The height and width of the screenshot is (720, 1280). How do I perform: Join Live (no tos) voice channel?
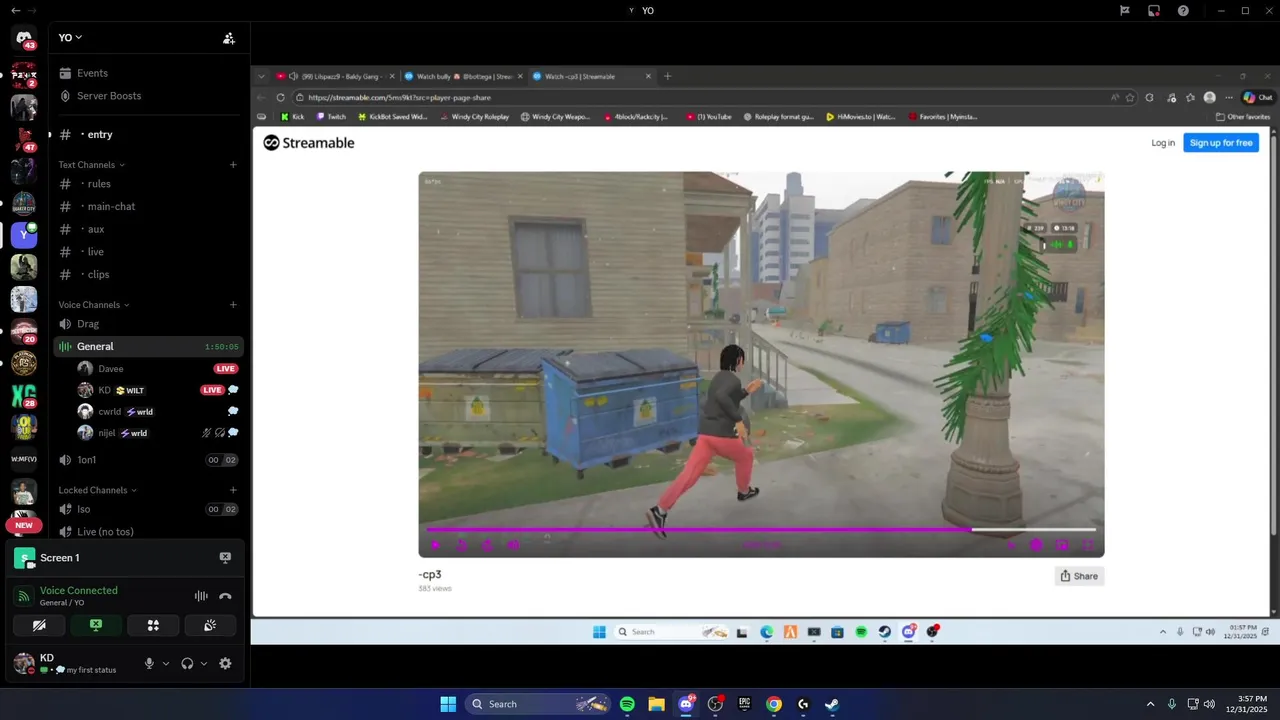pyautogui.click(x=148, y=532)
